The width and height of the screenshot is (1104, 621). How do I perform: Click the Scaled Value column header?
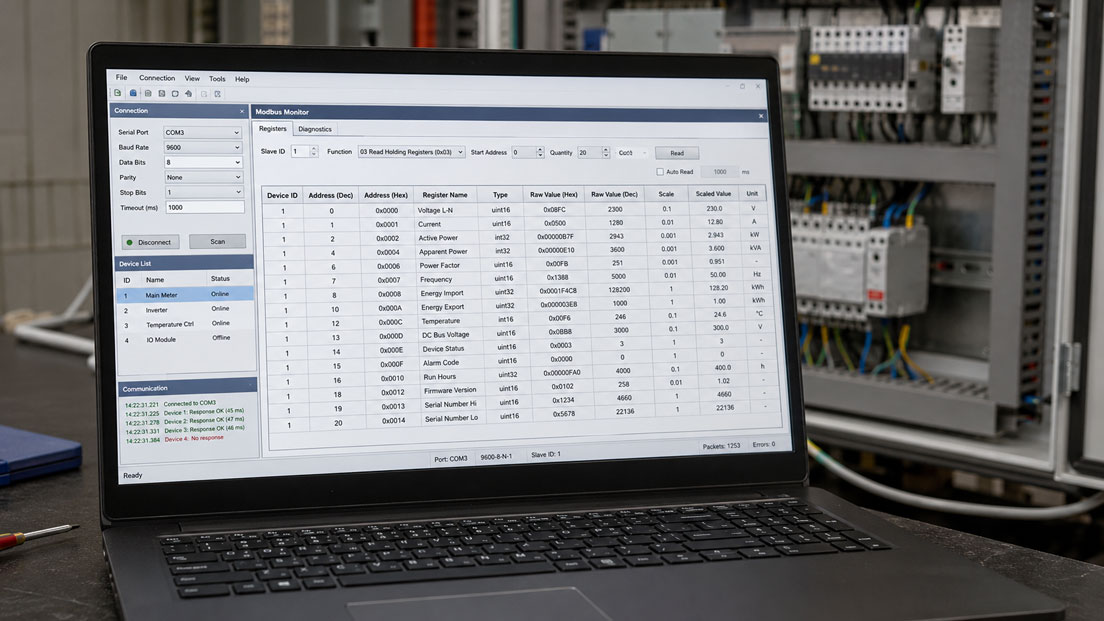point(713,194)
